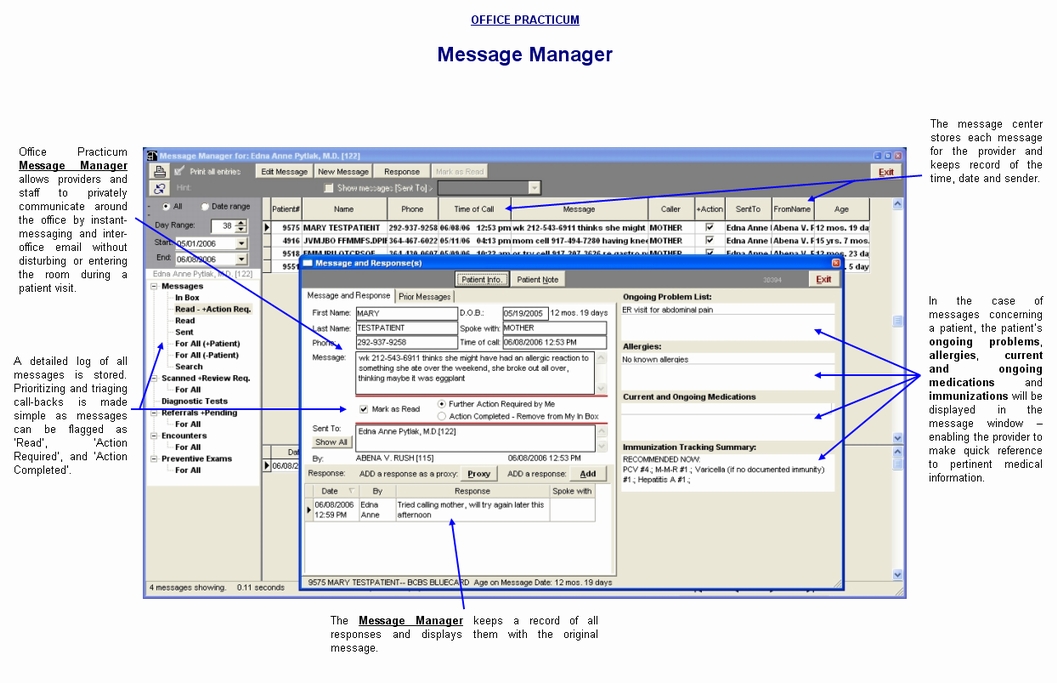Viewport: 1057px width, 683px height.
Task: Select the response row dated 06/08/2006 12:59 PM
Action: (450, 510)
